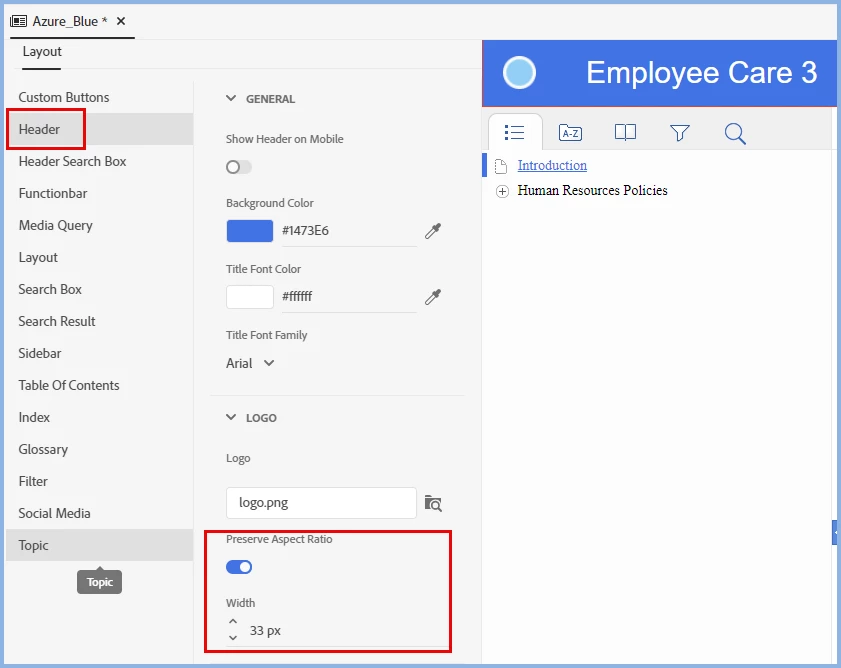
Task: Select Media Query component
Action: pos(100,225)
